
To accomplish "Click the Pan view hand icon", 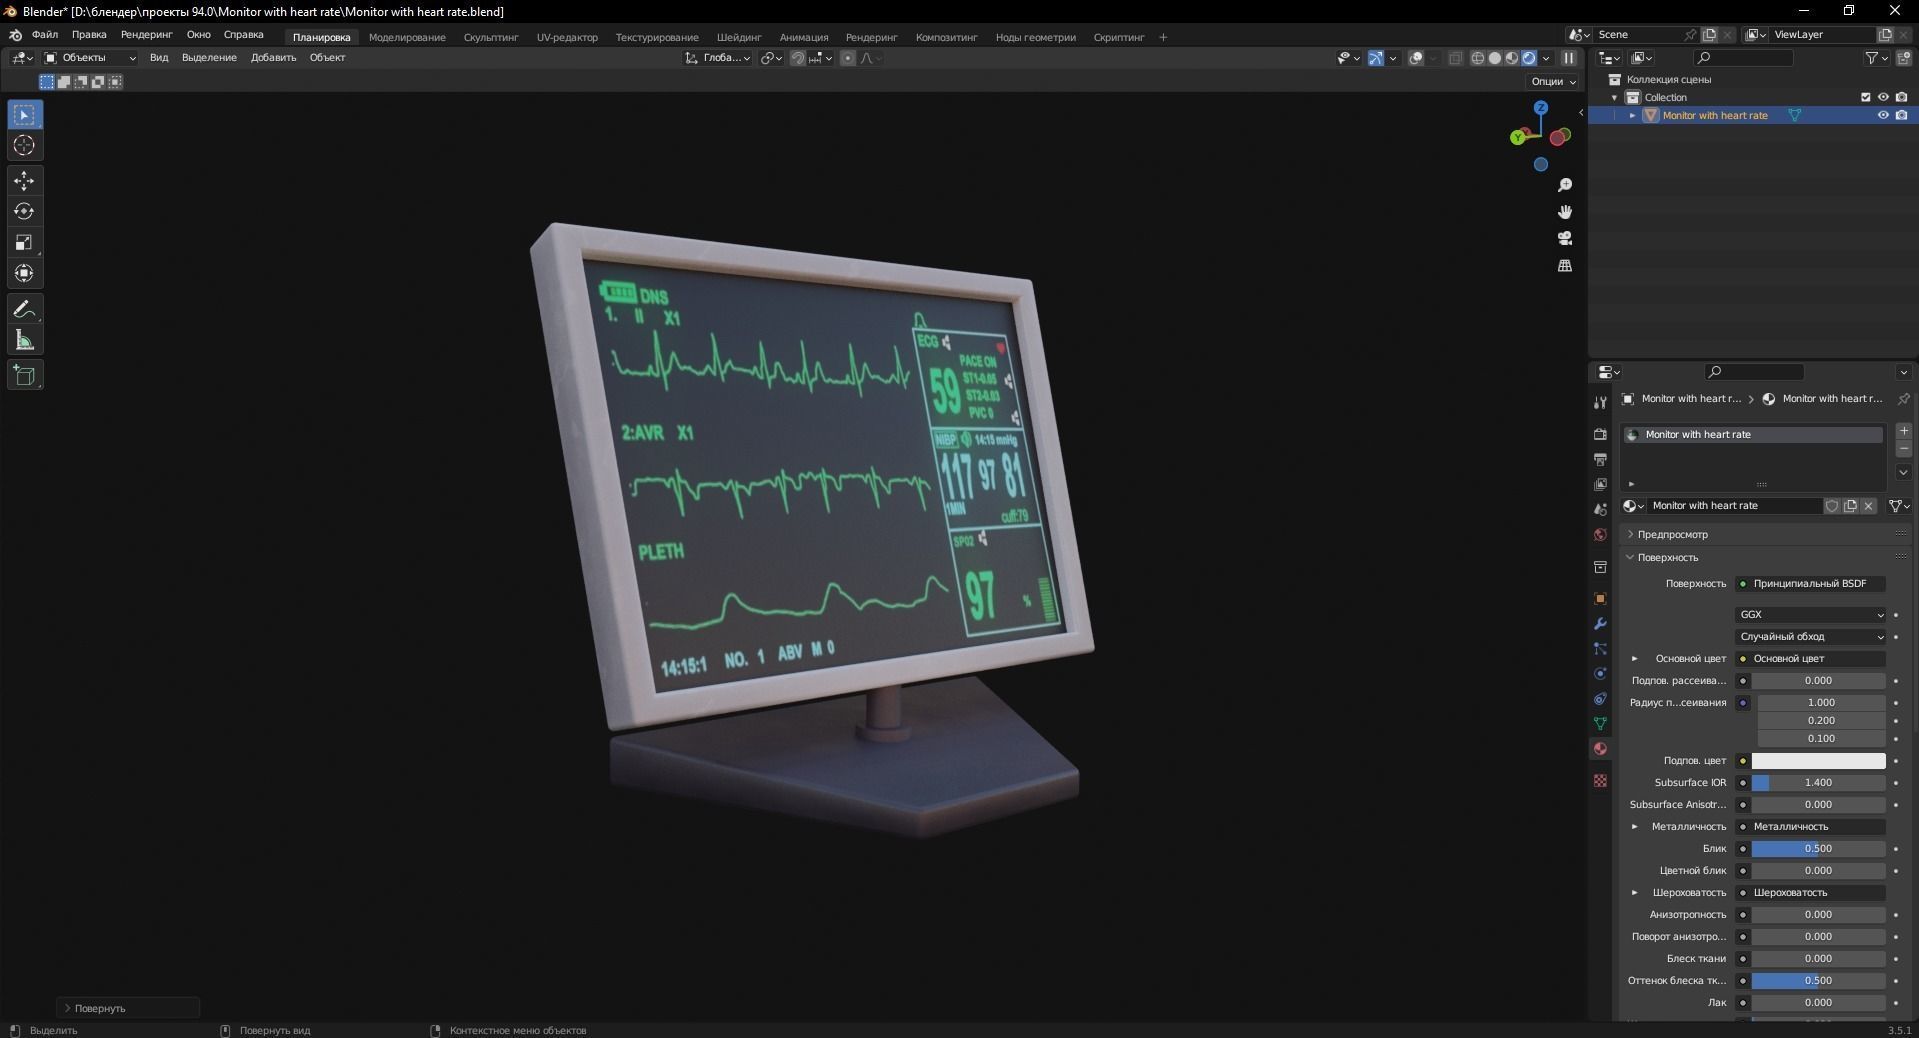I will (x=1565, y=212).
